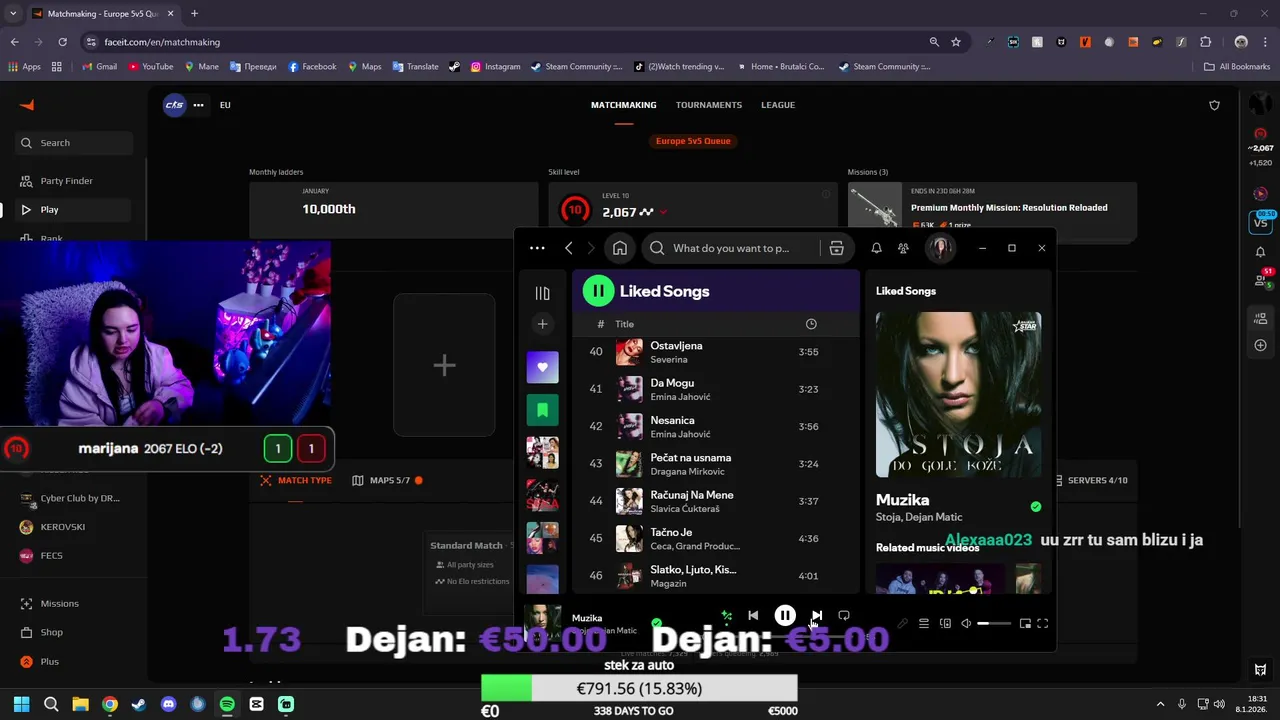Switch to FACEIT League tab
This screenshot has width=1280, height=720.
coord(778,105)
